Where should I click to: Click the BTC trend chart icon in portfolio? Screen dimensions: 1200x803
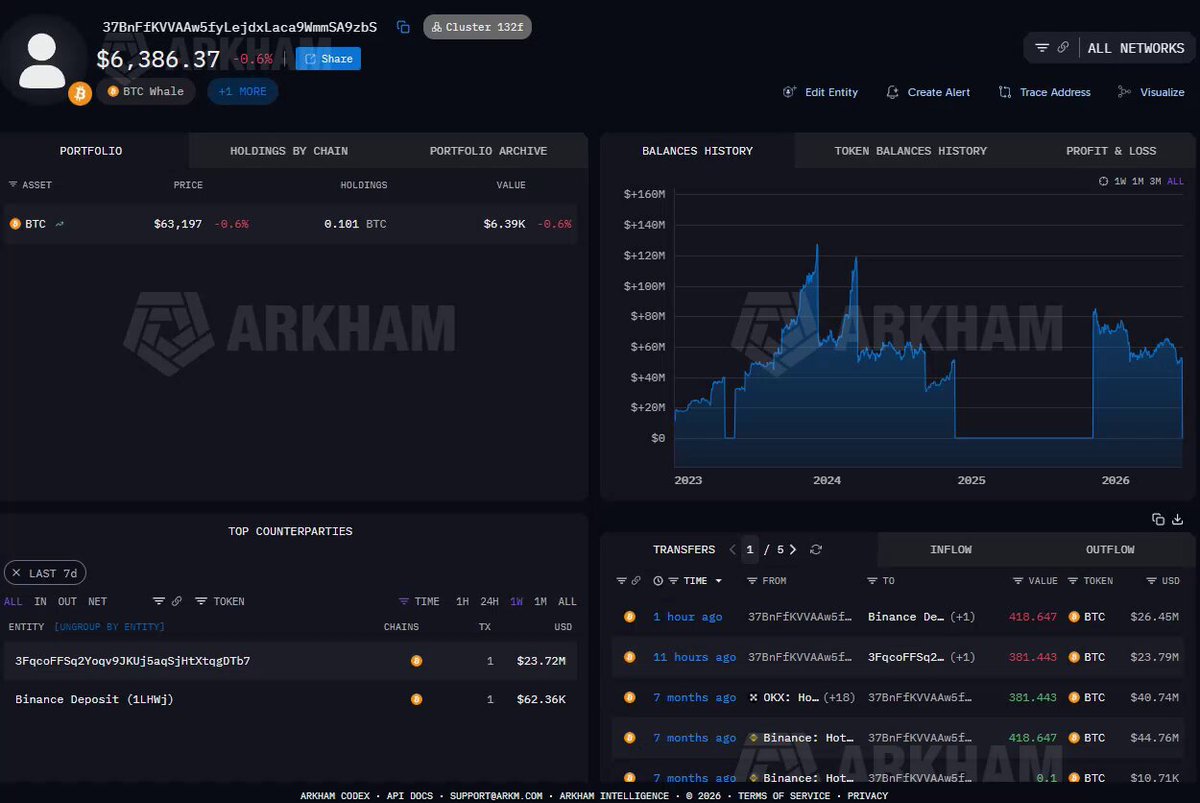click(60, 224)
